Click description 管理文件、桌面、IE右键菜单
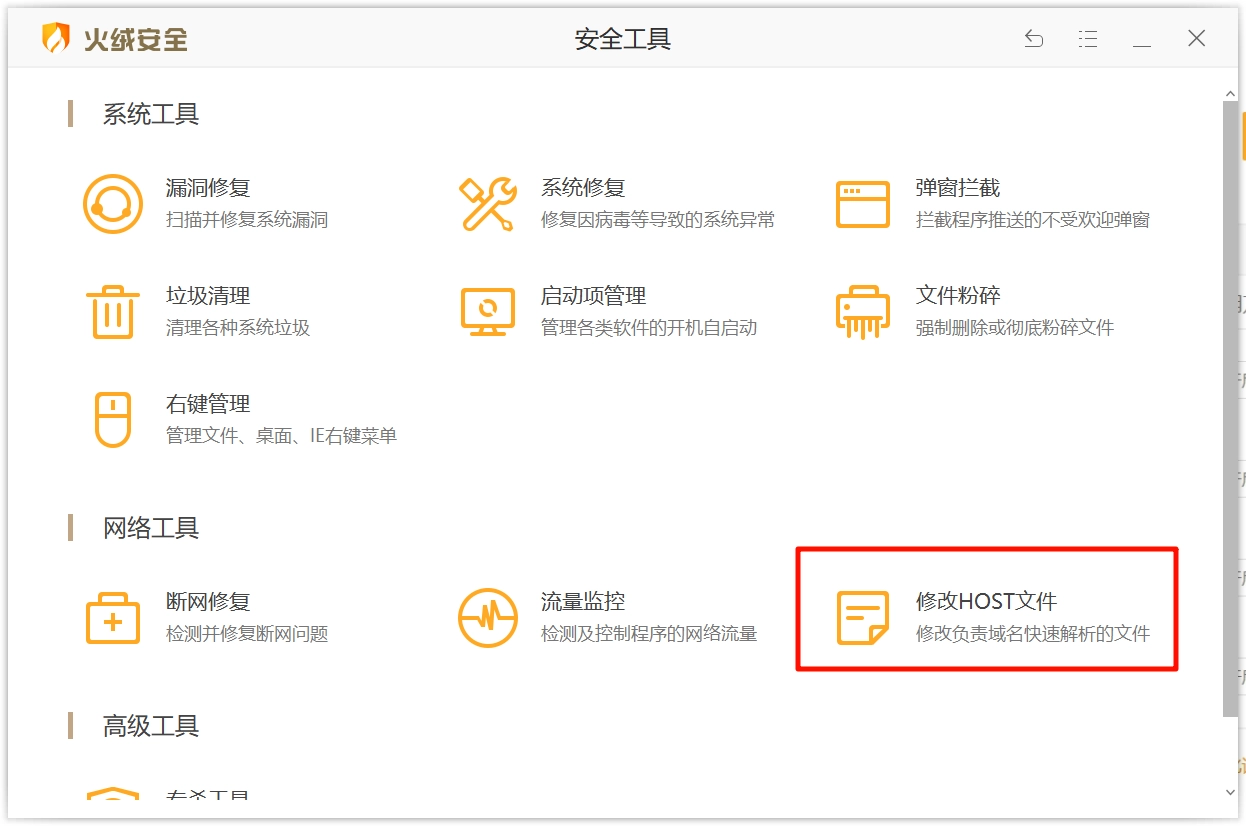This screenshot has width=1246, height=826. coord(282,436)
